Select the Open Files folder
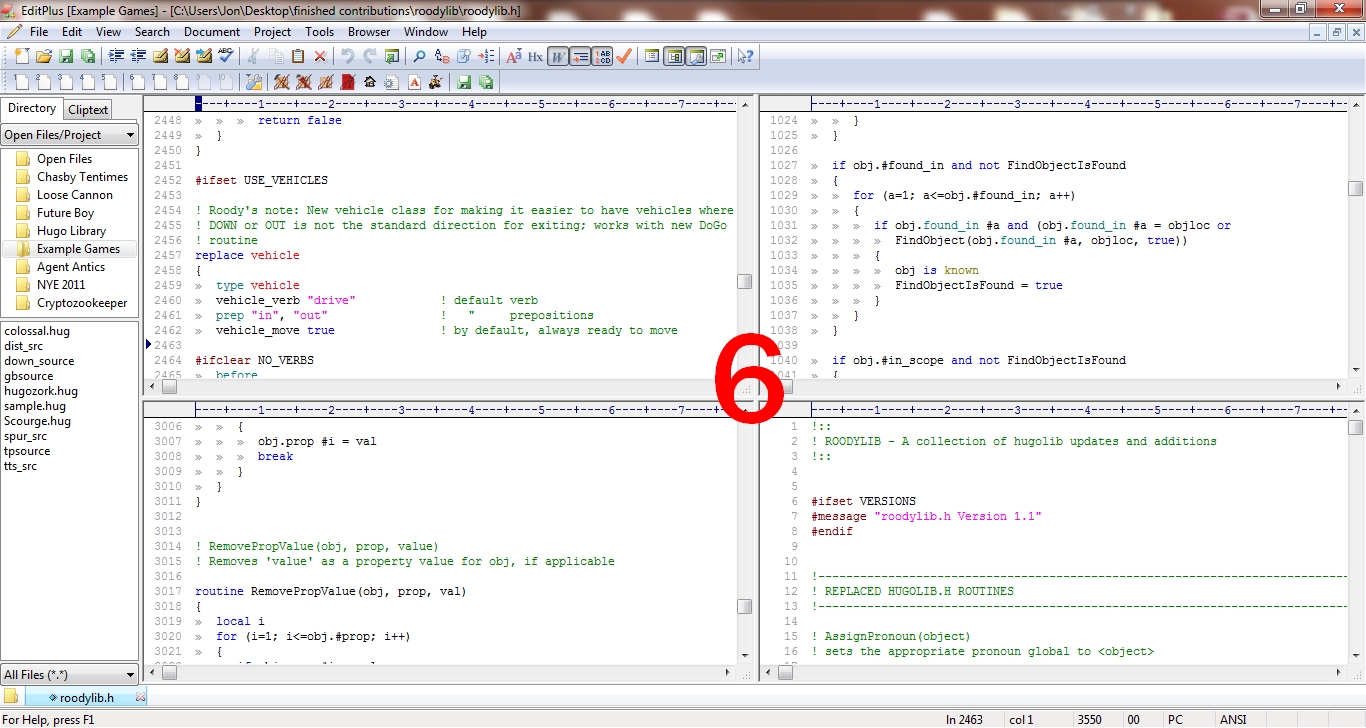The height and width of the screenshot is (728, 1366). coord(64,159)
